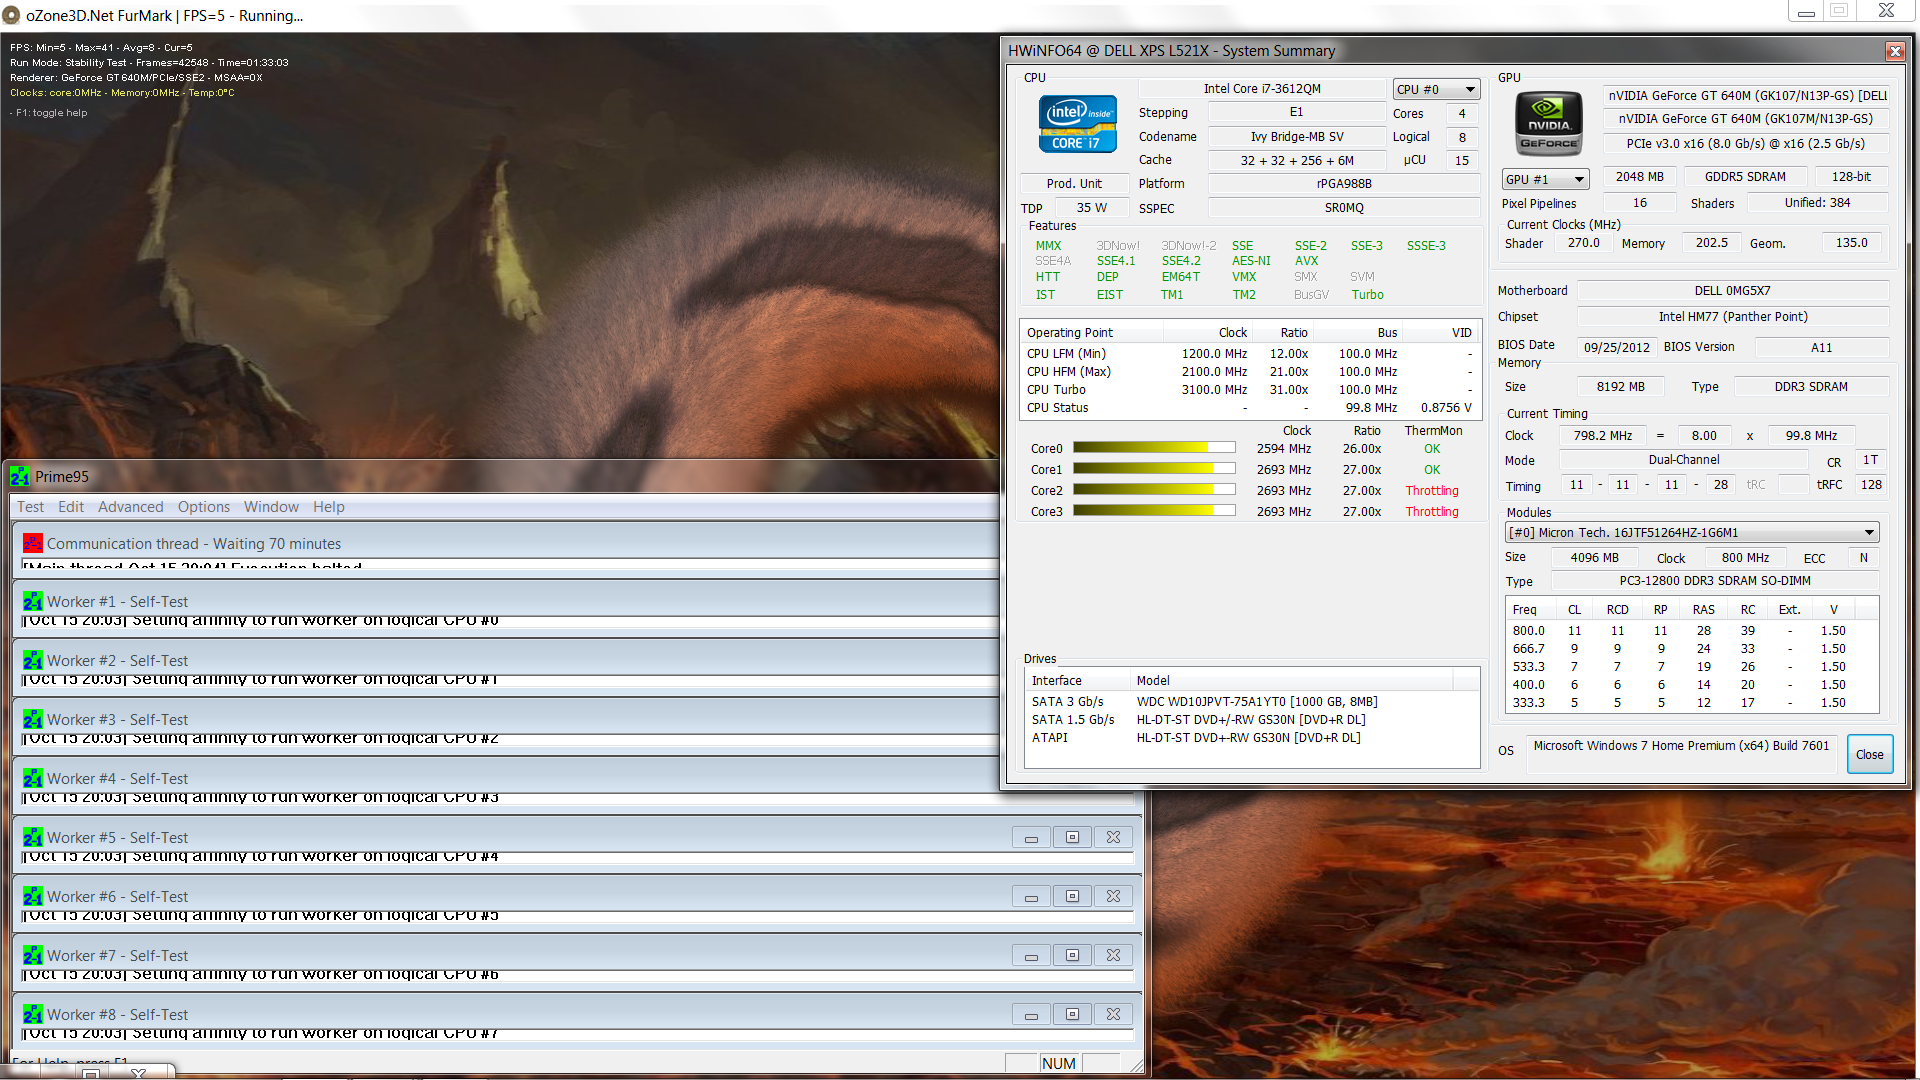Maximize the Worker #6 sub-window
The width and height of the screenshot is (1920, 1080).
coord(1072,896)
